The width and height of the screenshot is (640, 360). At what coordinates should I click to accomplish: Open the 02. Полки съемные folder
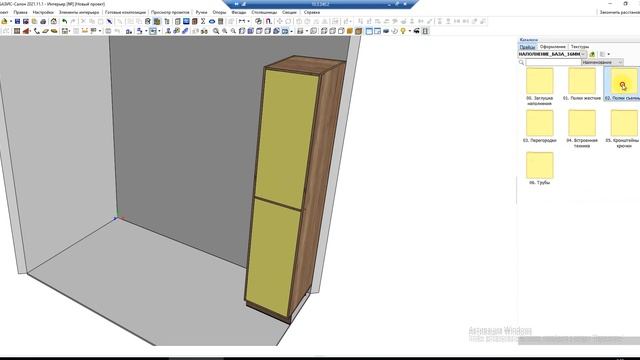[x=623, y=84]
